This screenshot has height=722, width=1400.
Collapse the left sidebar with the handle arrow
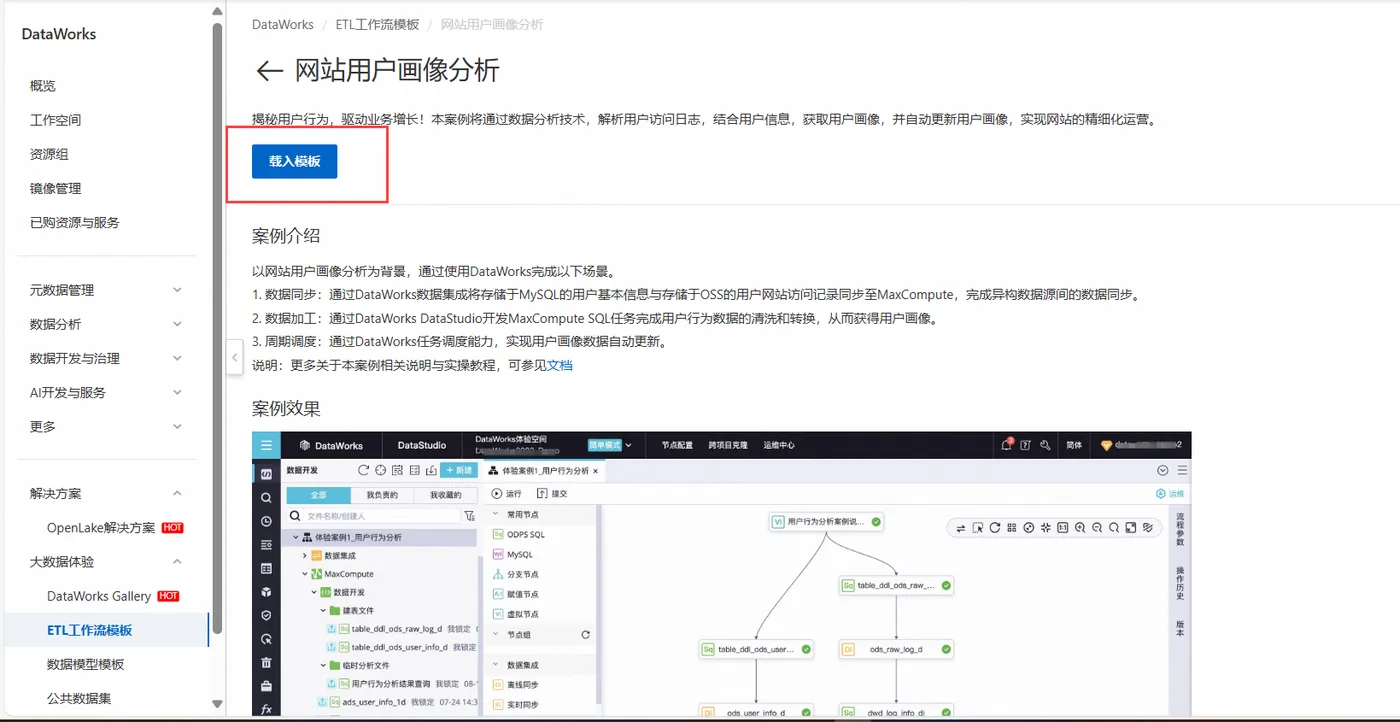(x=234, y=357)
